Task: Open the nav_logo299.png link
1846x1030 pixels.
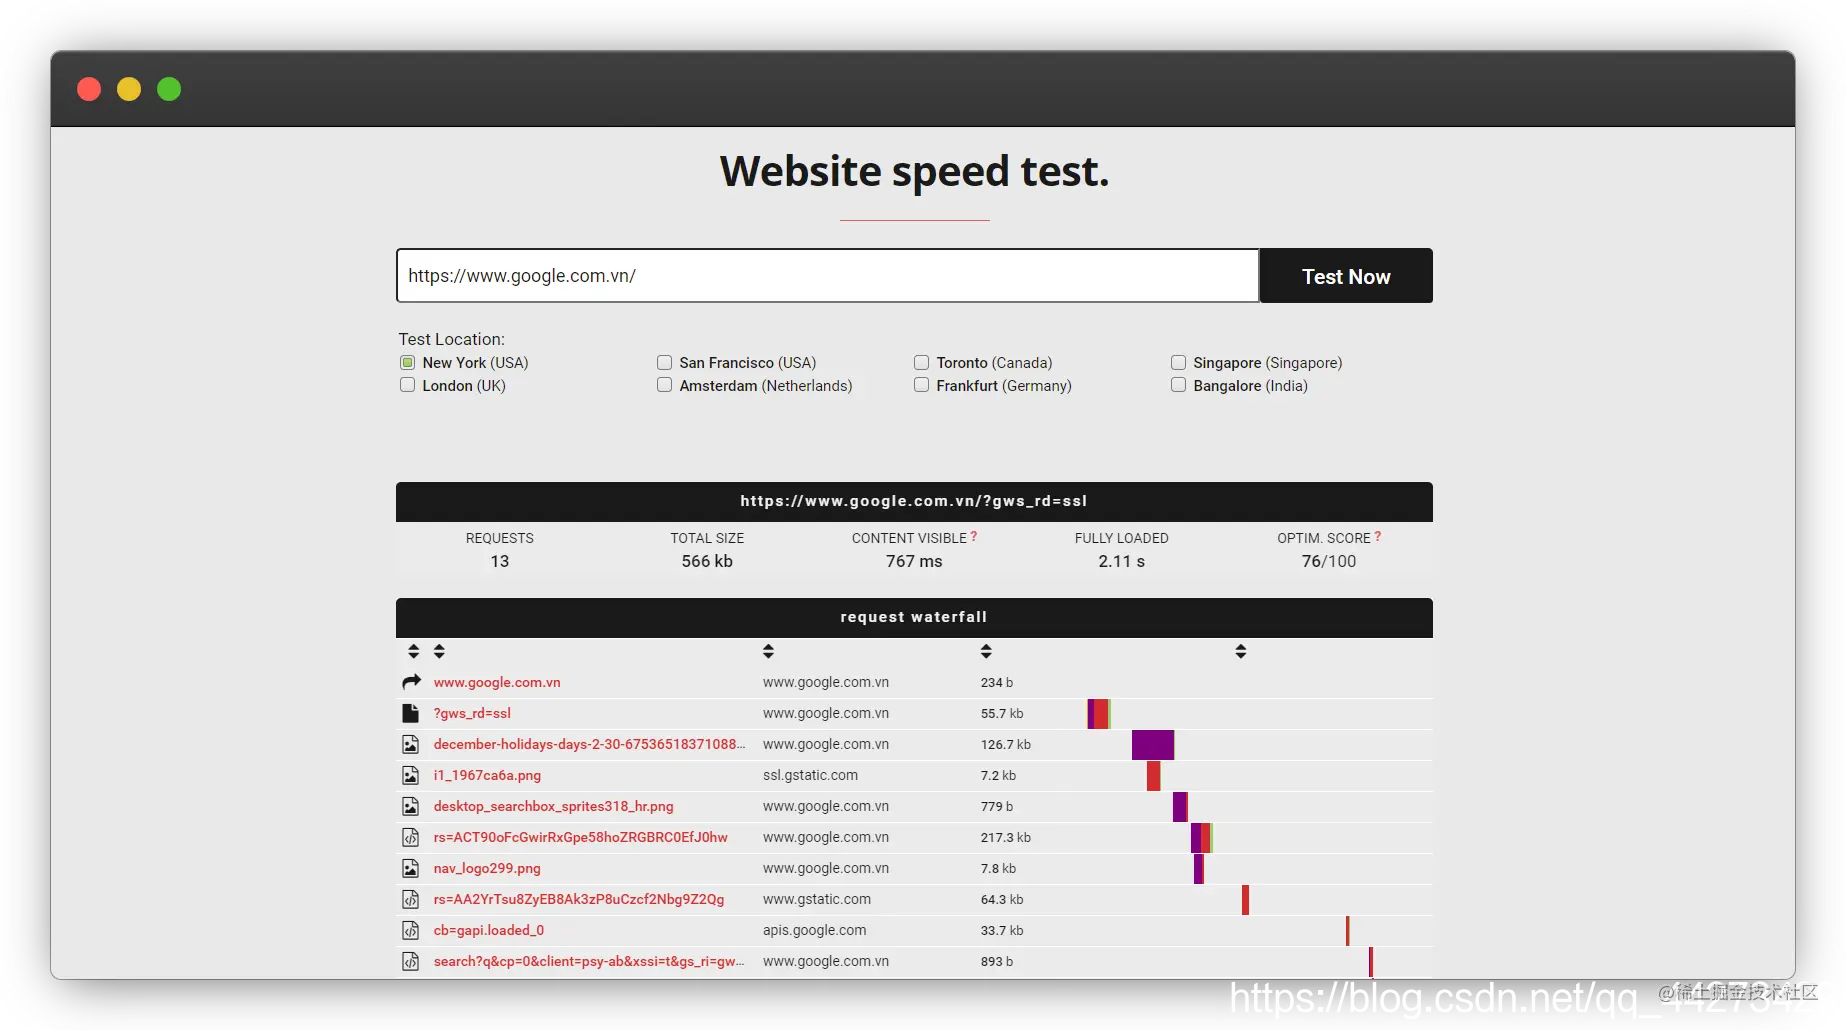Action: [487, 868]
